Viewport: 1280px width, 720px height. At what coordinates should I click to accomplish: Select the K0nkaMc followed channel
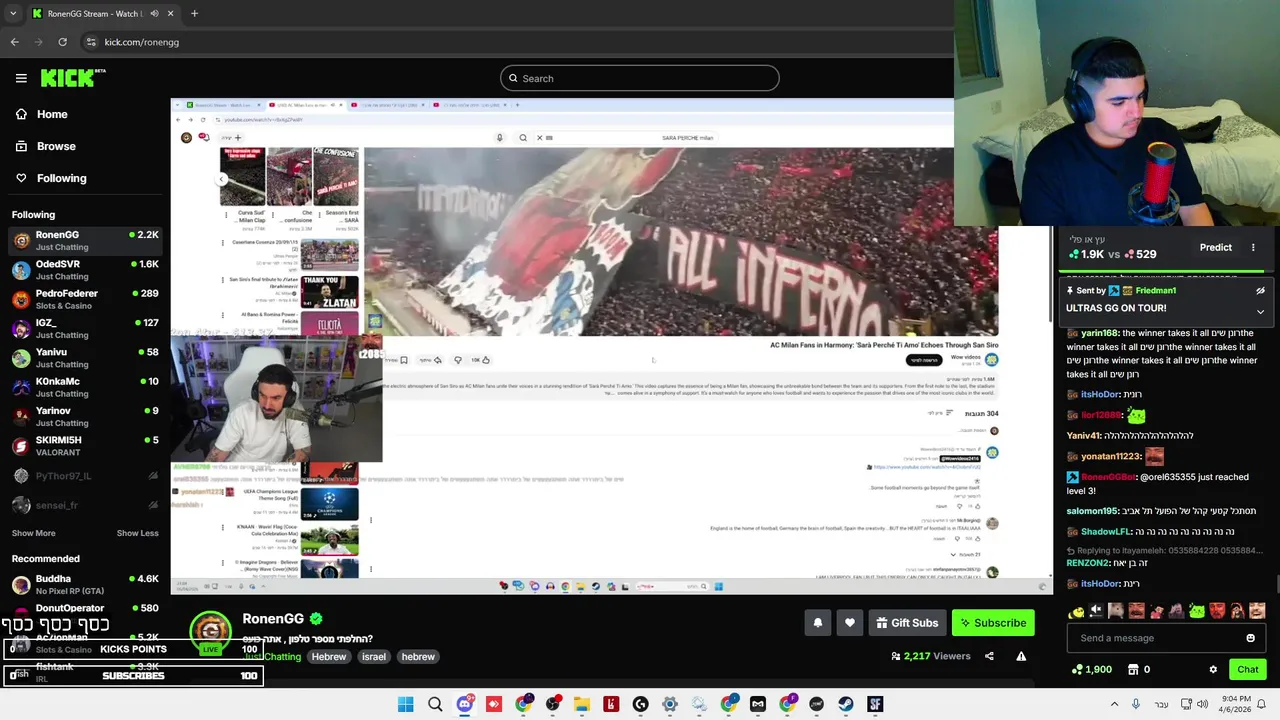coord(85,387)
